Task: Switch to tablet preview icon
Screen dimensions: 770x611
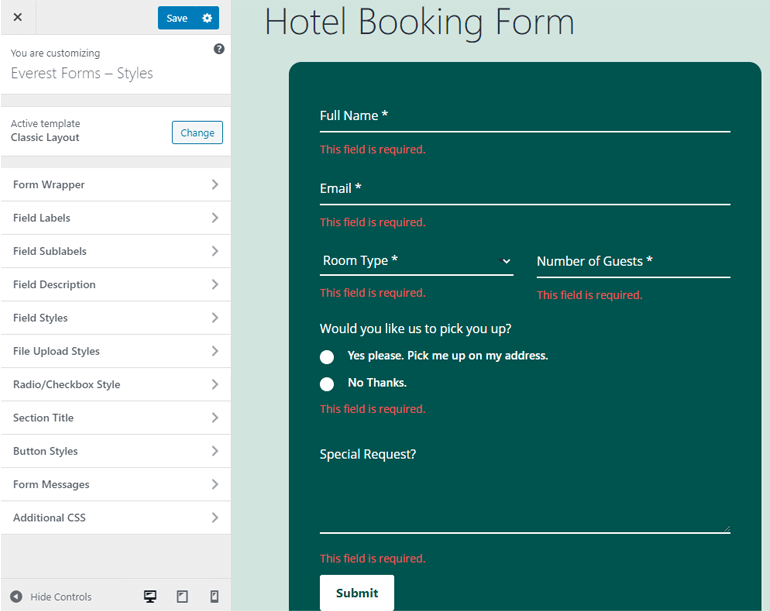Action: pos(182,597)
